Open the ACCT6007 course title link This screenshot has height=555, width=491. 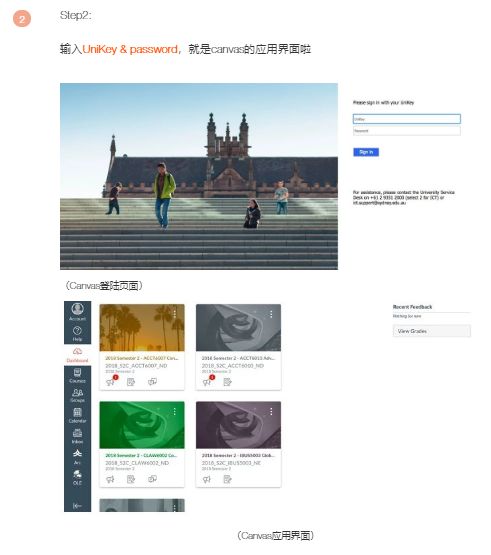click(x=142, y=358)
